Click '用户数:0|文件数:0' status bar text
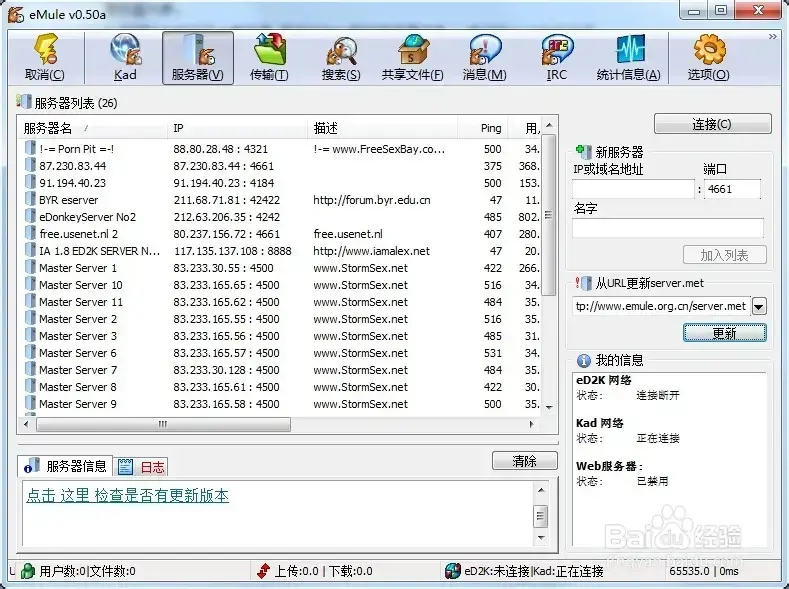Screen dimensions: 789x589 point(88,571)
